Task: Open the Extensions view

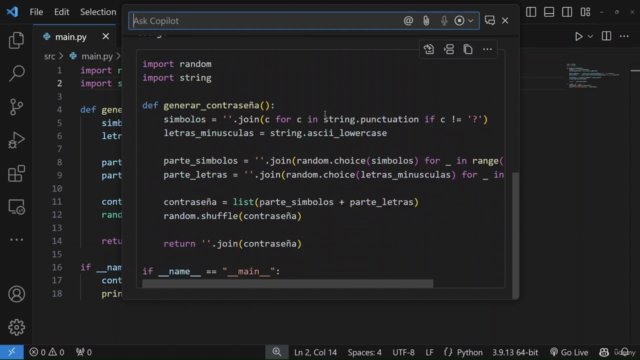Action: click(16, 173)
